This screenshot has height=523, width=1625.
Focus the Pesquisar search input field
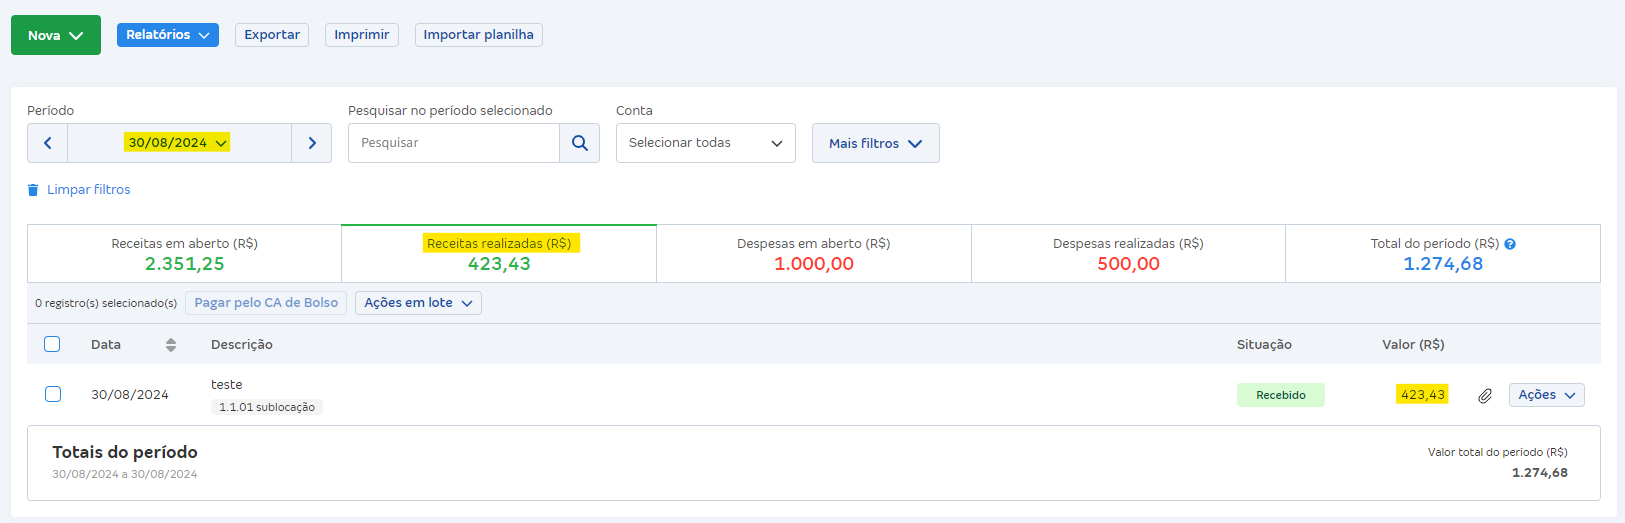[454, 143]
